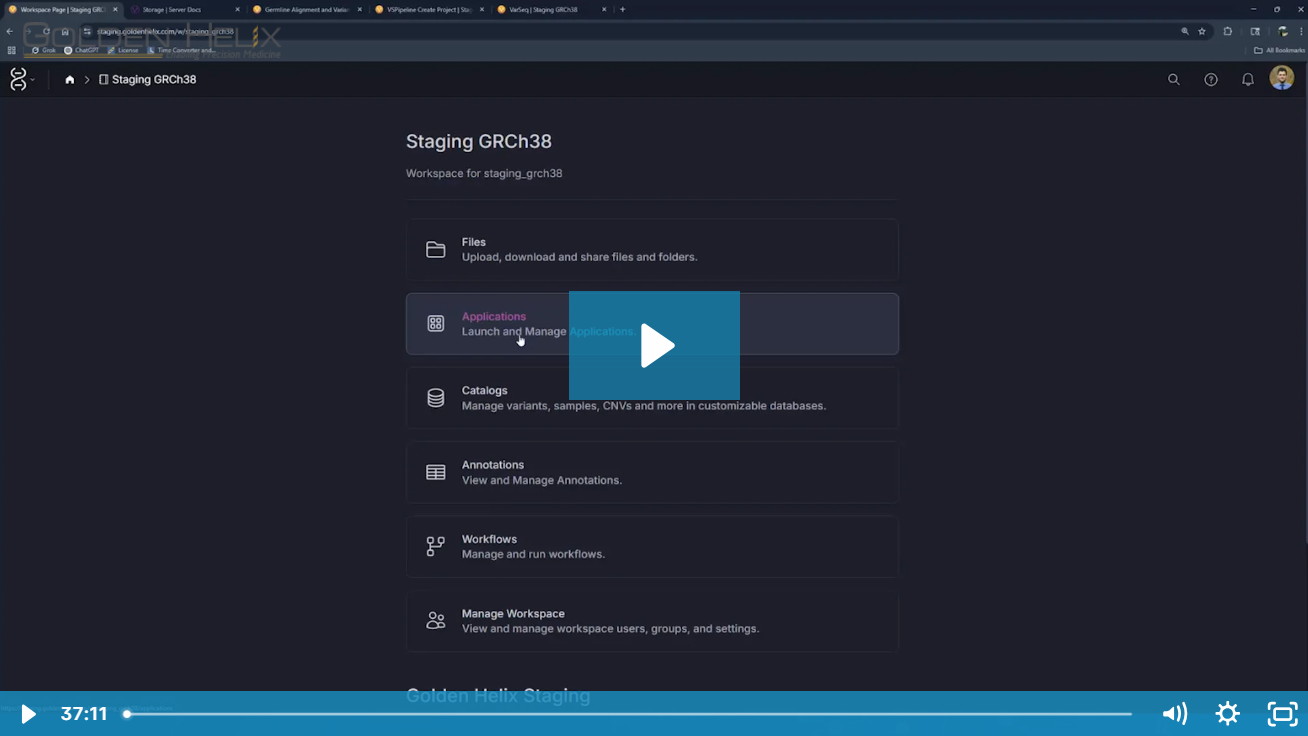
Task: Open the Files card title
Action: [x=474, y=242]
